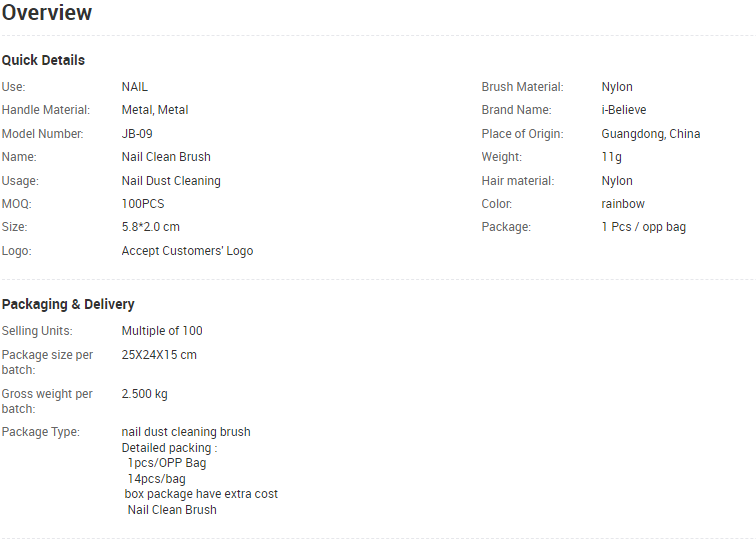Select the rainbow color value

[x=623, y=204]
